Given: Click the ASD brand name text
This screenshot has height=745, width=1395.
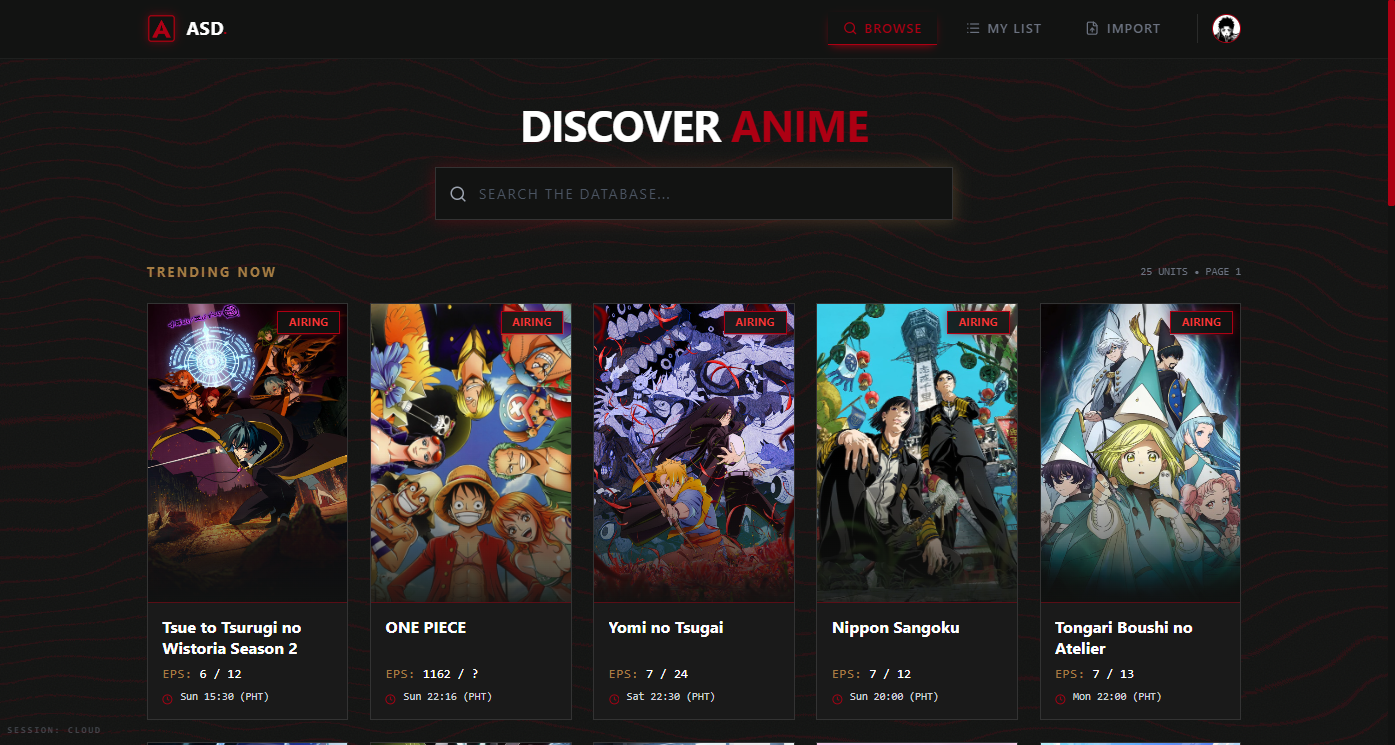Looking at the screenshot, I should 205,29.
